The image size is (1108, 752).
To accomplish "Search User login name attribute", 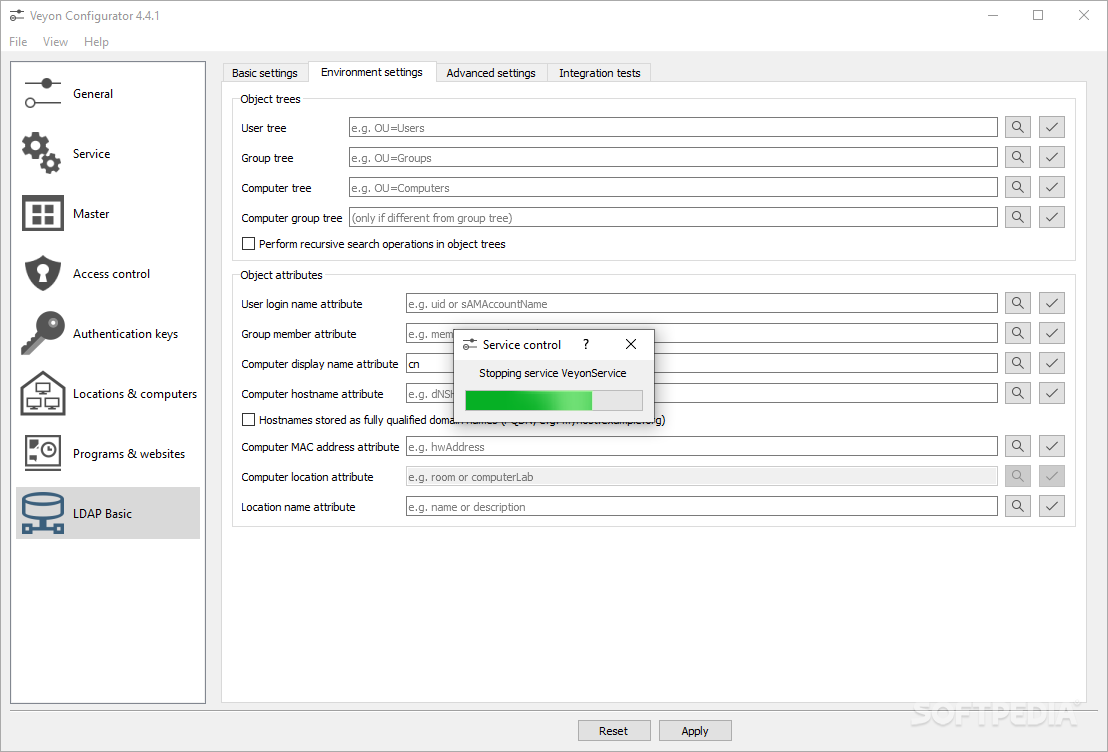I will [x=1018, y=303].
